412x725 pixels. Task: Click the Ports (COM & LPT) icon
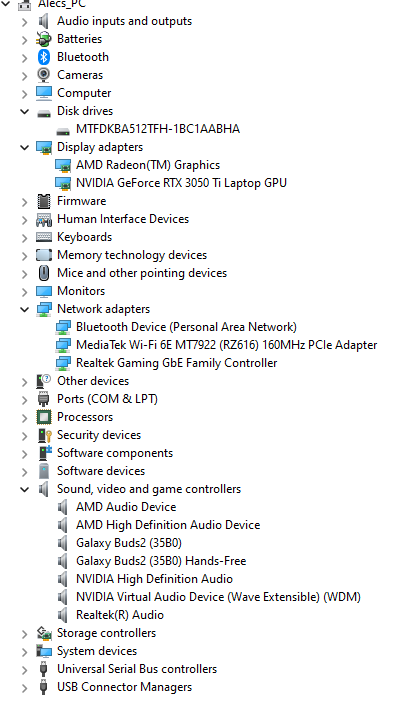click(x=43, y=399)
